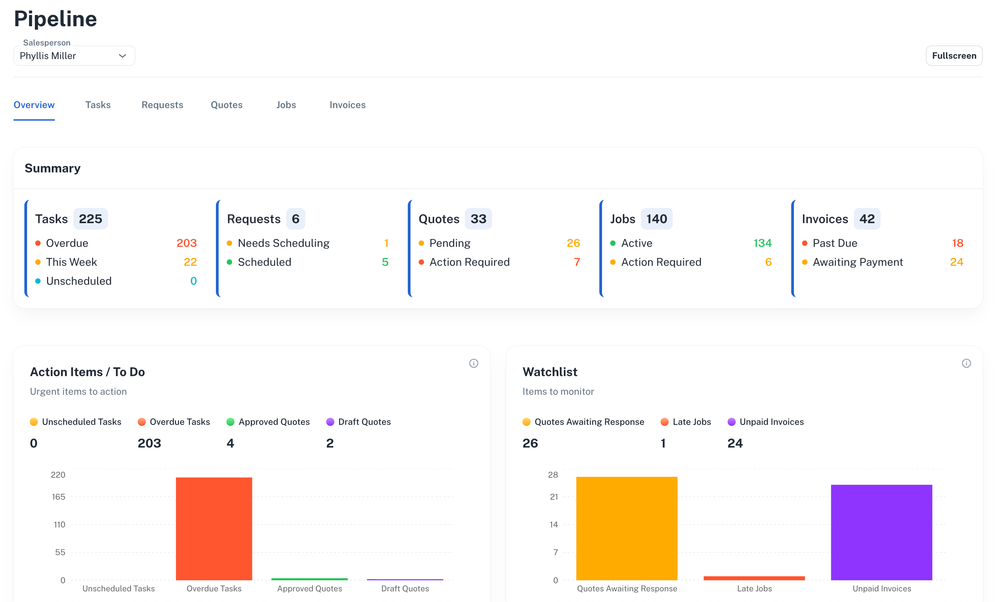Click the Draft Quotes legend color dot

pos(330,422)
